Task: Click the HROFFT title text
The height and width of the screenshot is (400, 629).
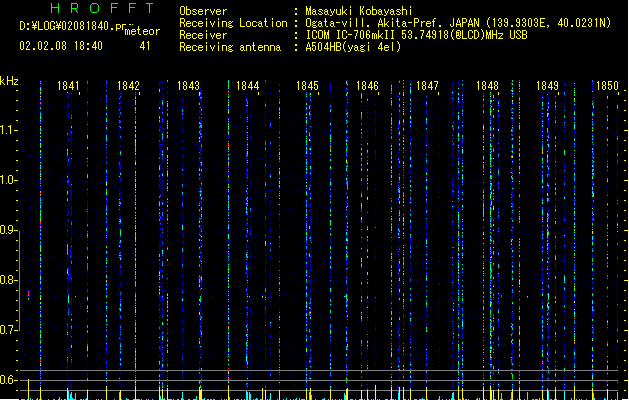Action: tap(102, 8)
